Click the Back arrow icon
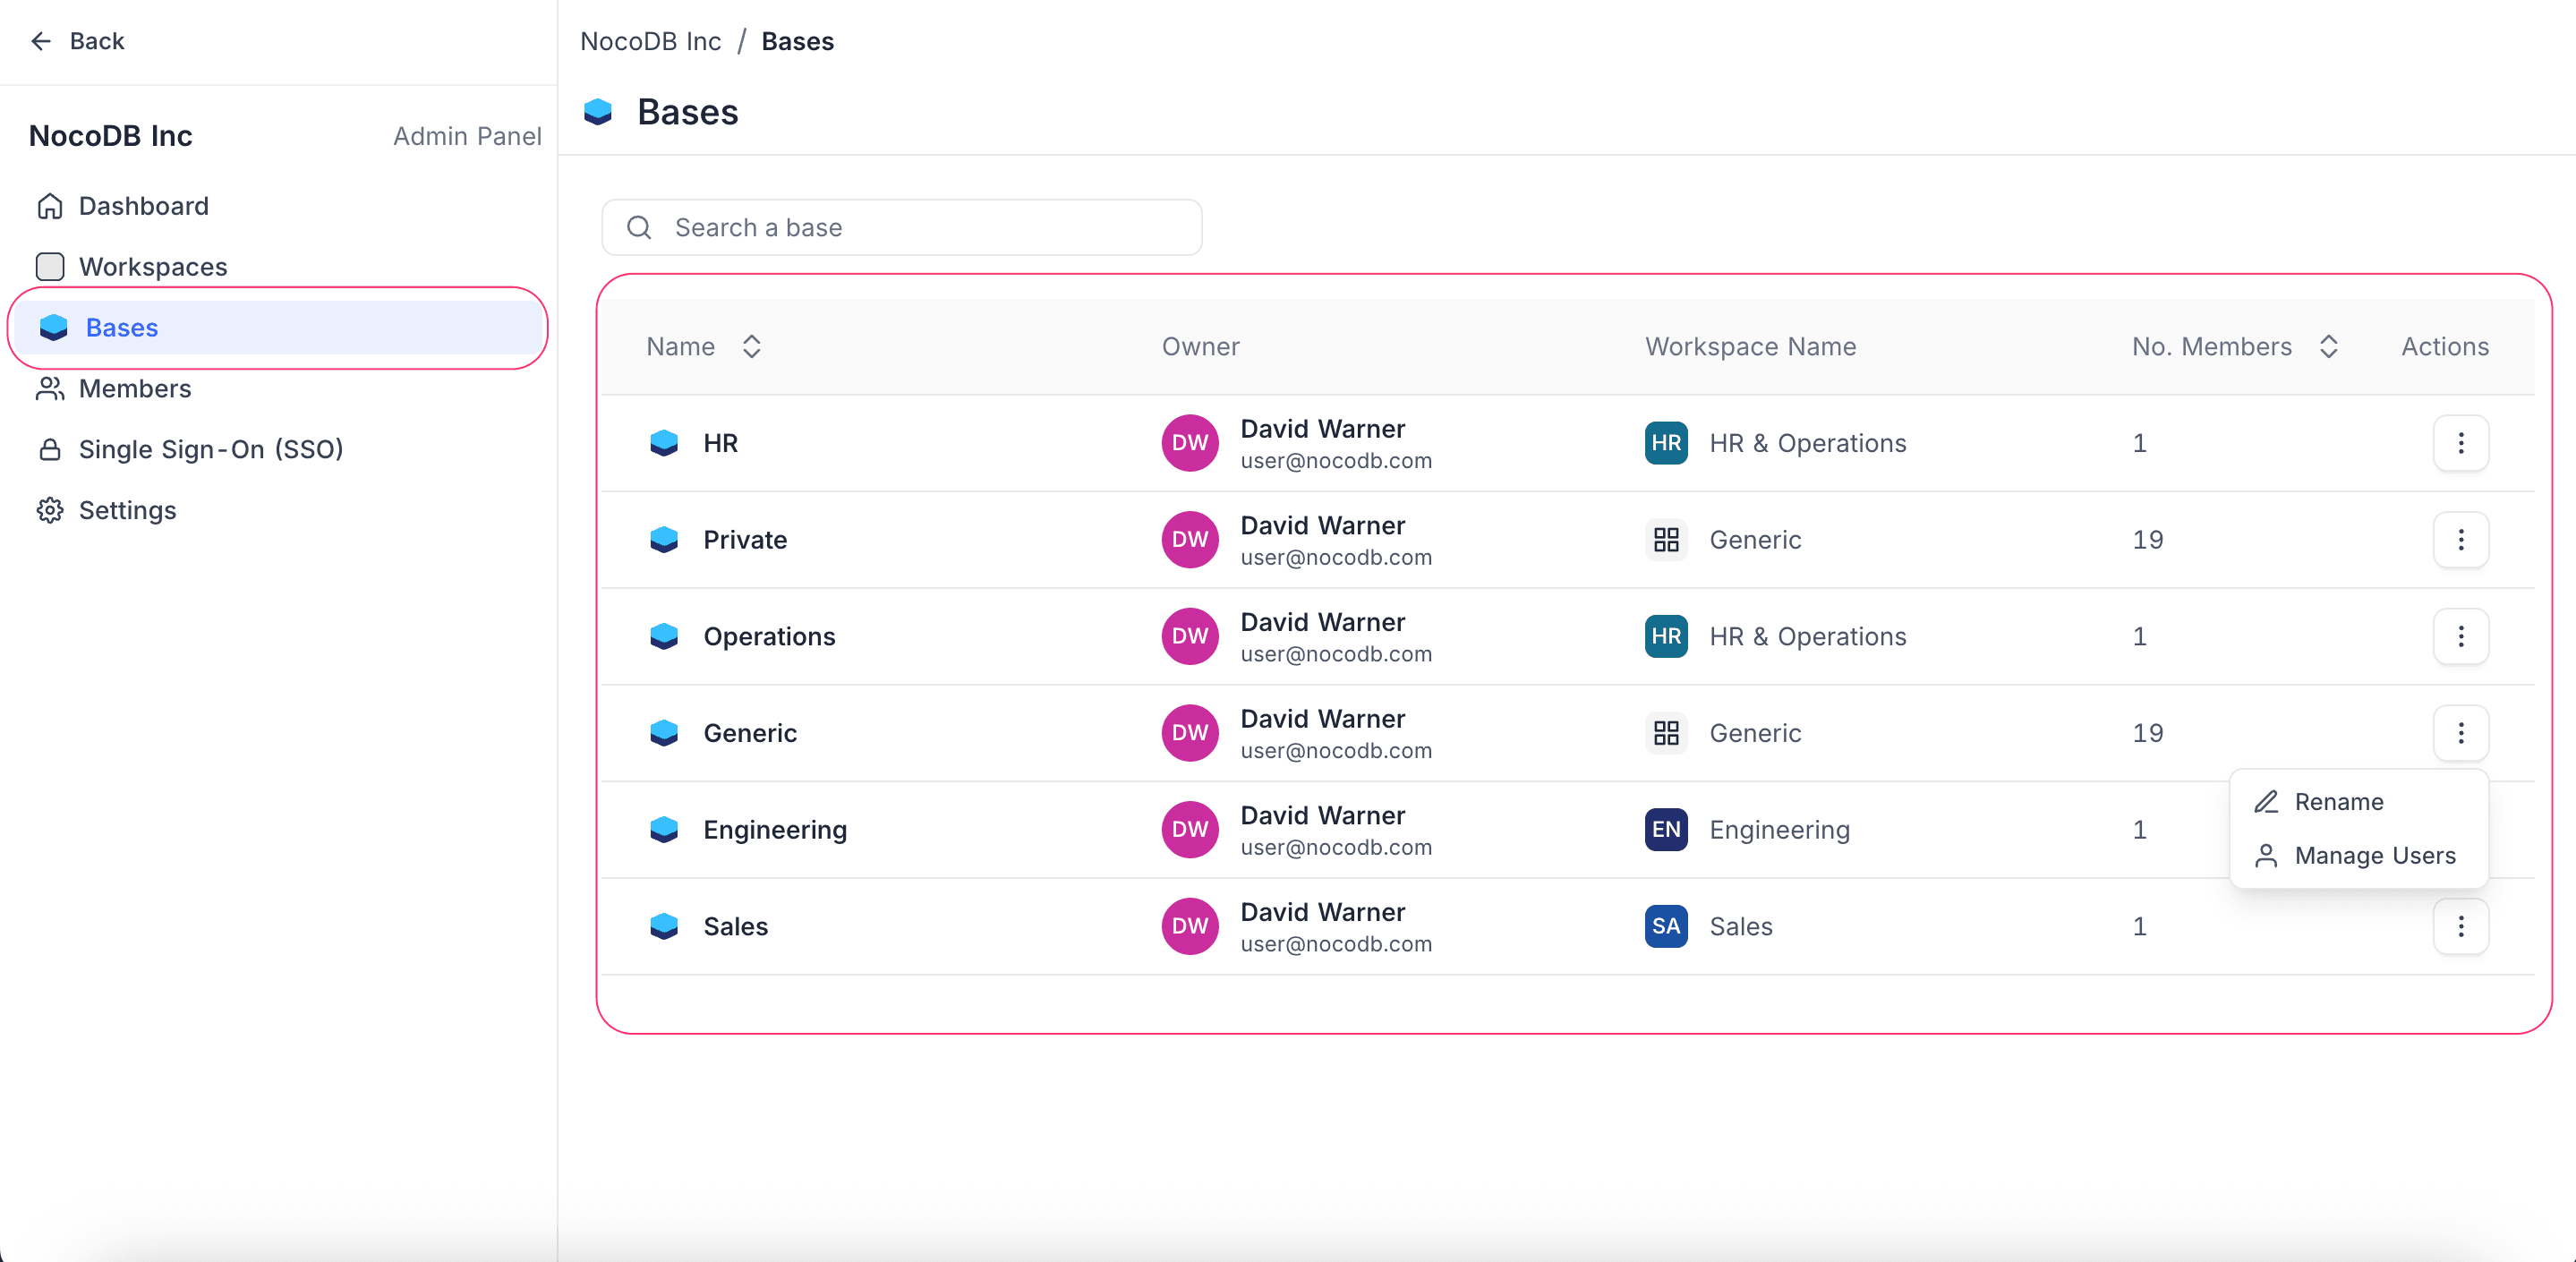 click(41, 41)
